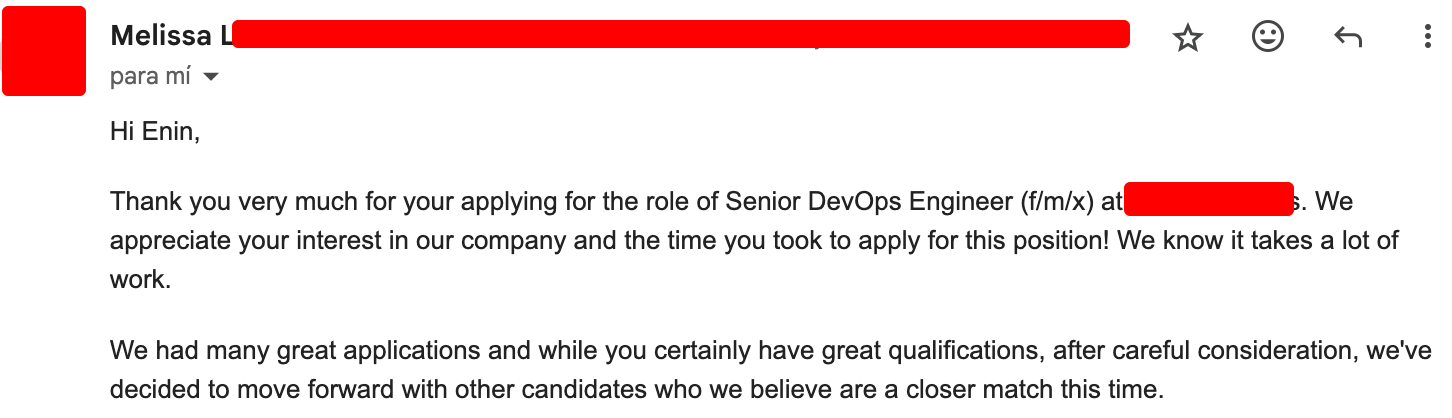This screenshot has width=1452, height=418.
Task: Click the '(f/m/x)' text in the message
Action: click(x=1057, y=202)
